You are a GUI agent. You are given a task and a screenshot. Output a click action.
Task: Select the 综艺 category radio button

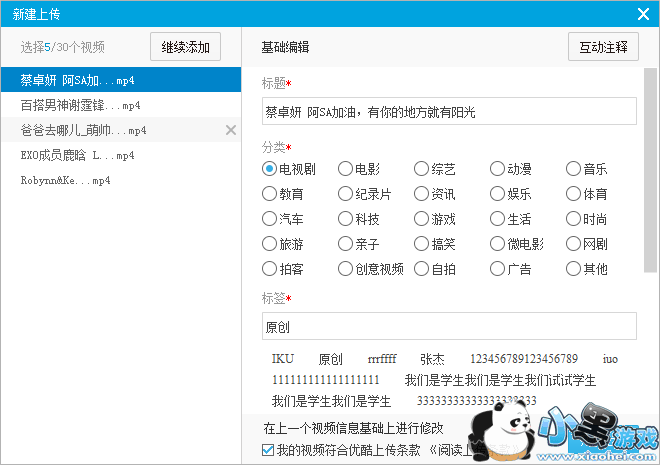[421, 169]
